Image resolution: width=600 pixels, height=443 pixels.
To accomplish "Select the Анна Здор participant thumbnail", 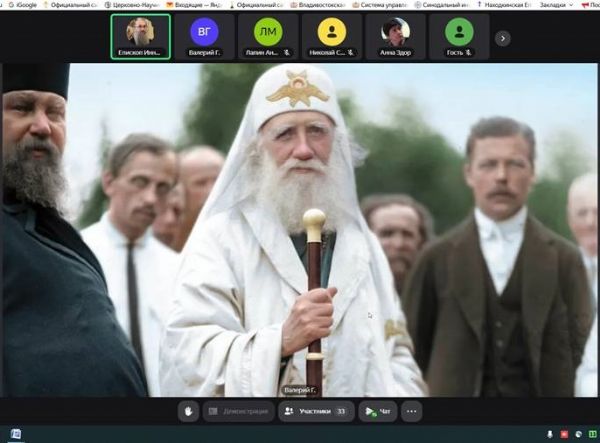I will (x=395, y=37).
